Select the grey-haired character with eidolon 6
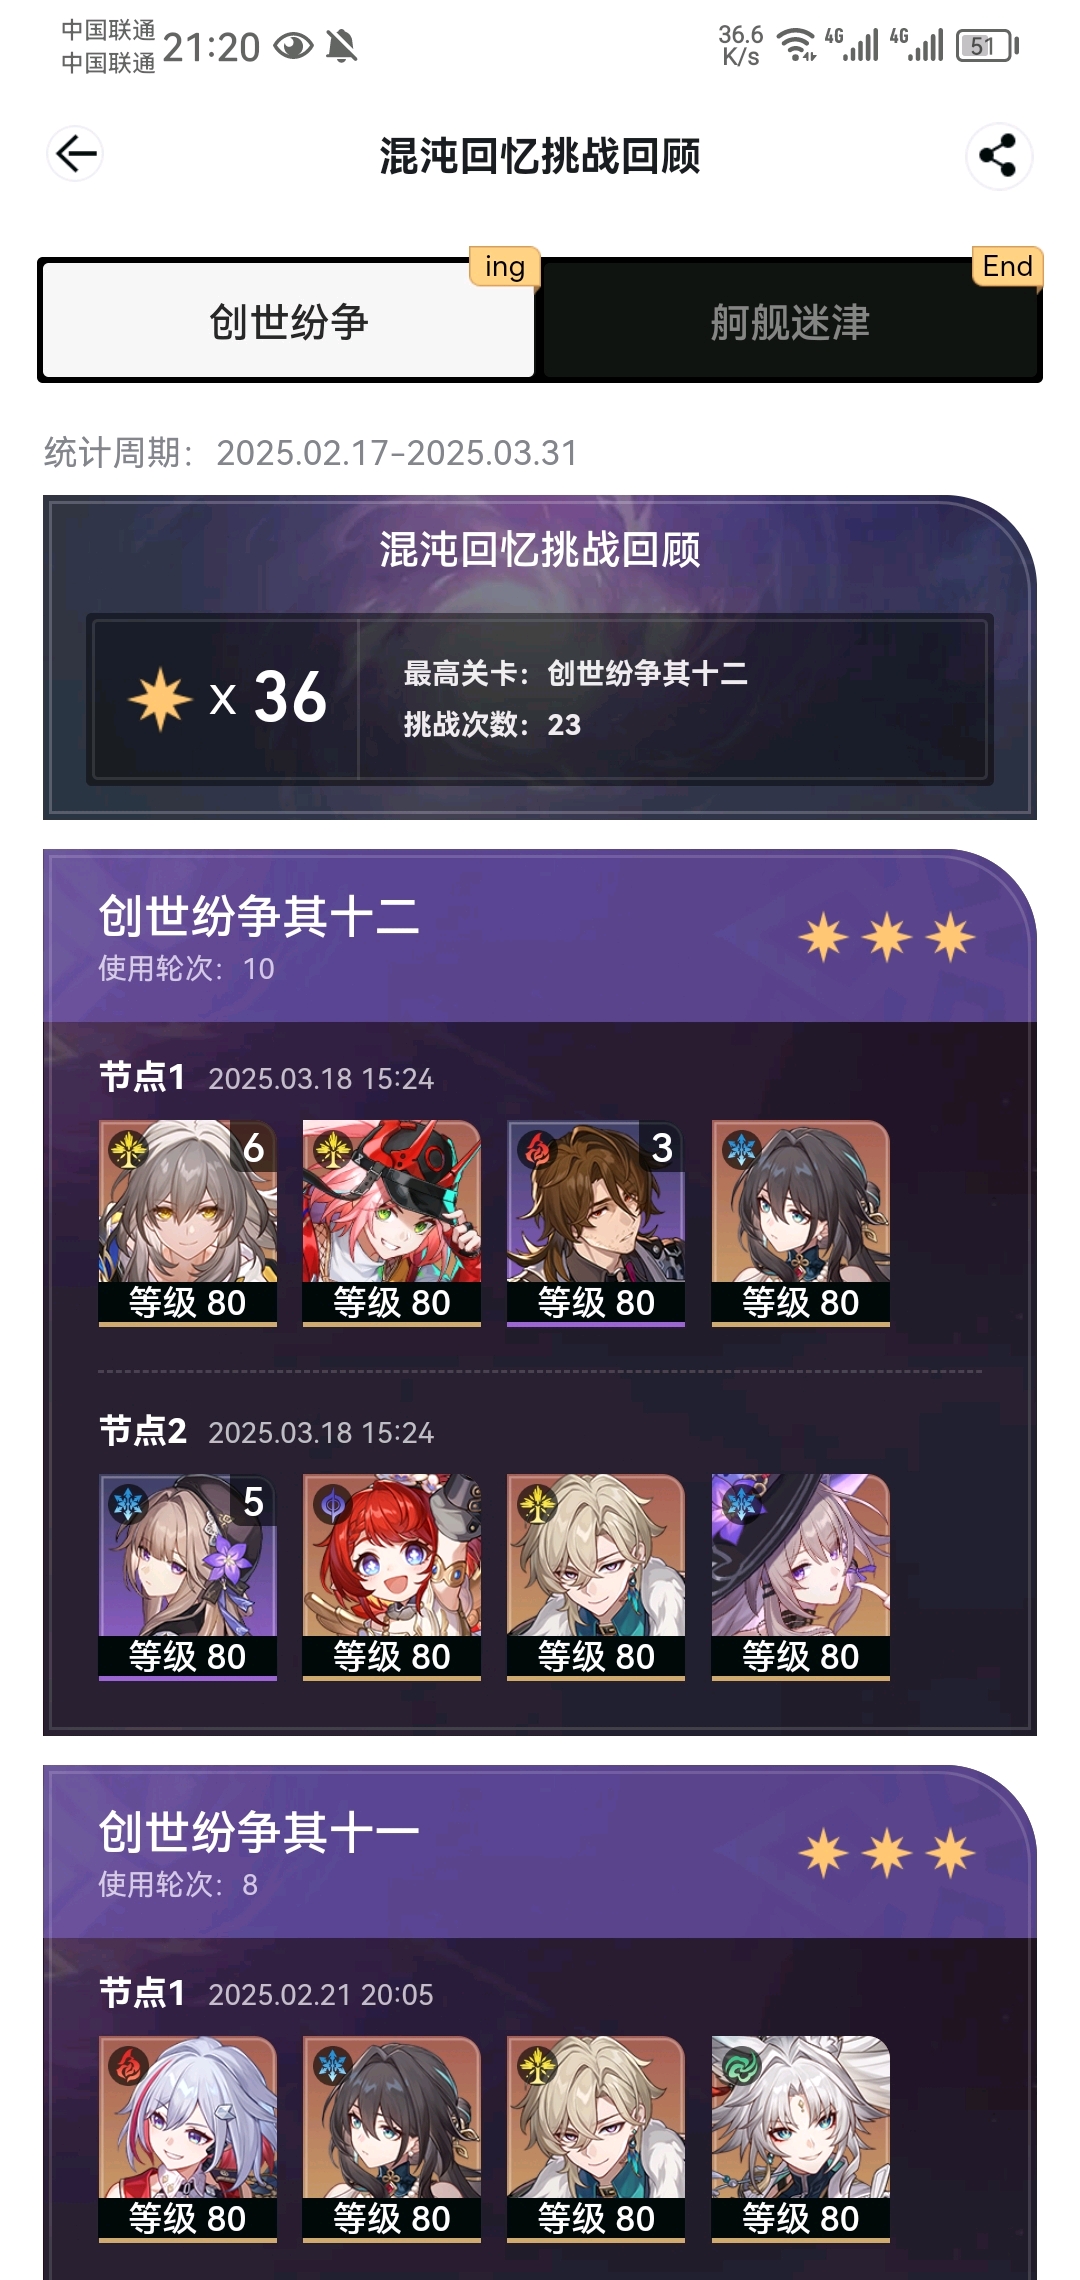 [188, 1223]
